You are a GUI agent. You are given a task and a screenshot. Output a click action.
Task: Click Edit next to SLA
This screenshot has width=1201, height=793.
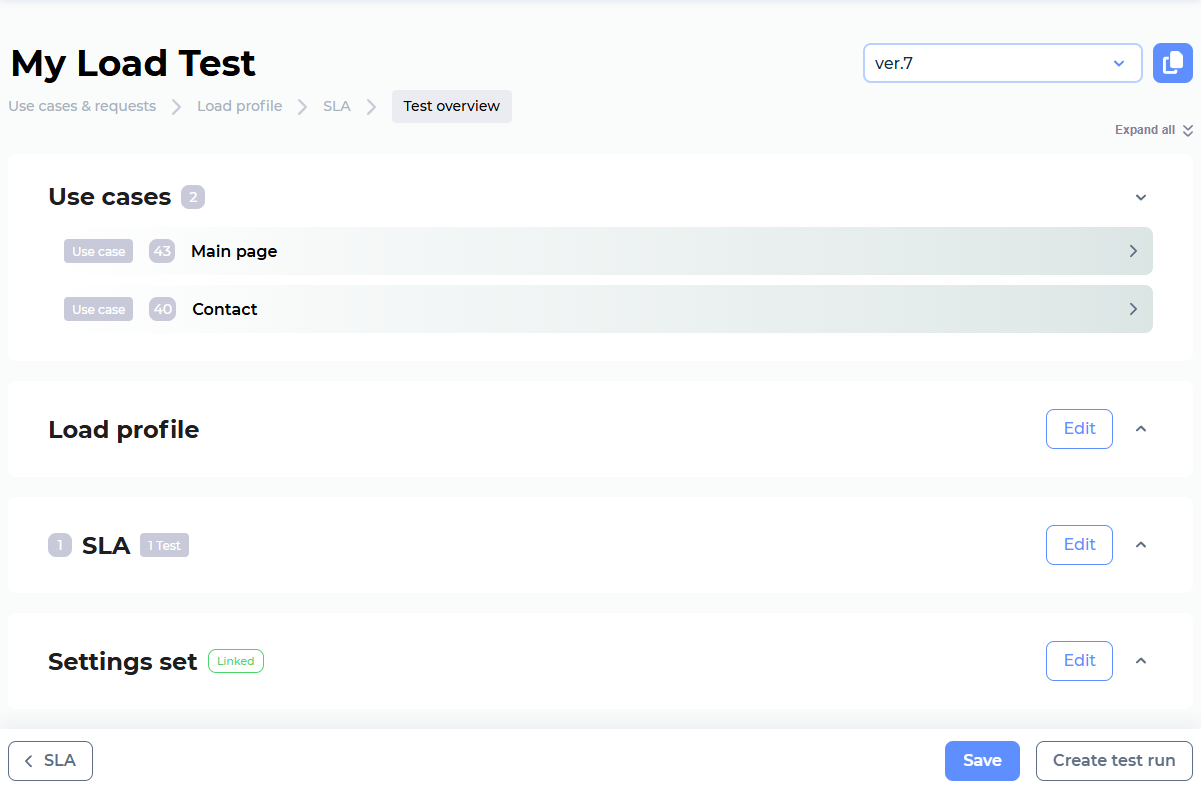point(1078,544)
